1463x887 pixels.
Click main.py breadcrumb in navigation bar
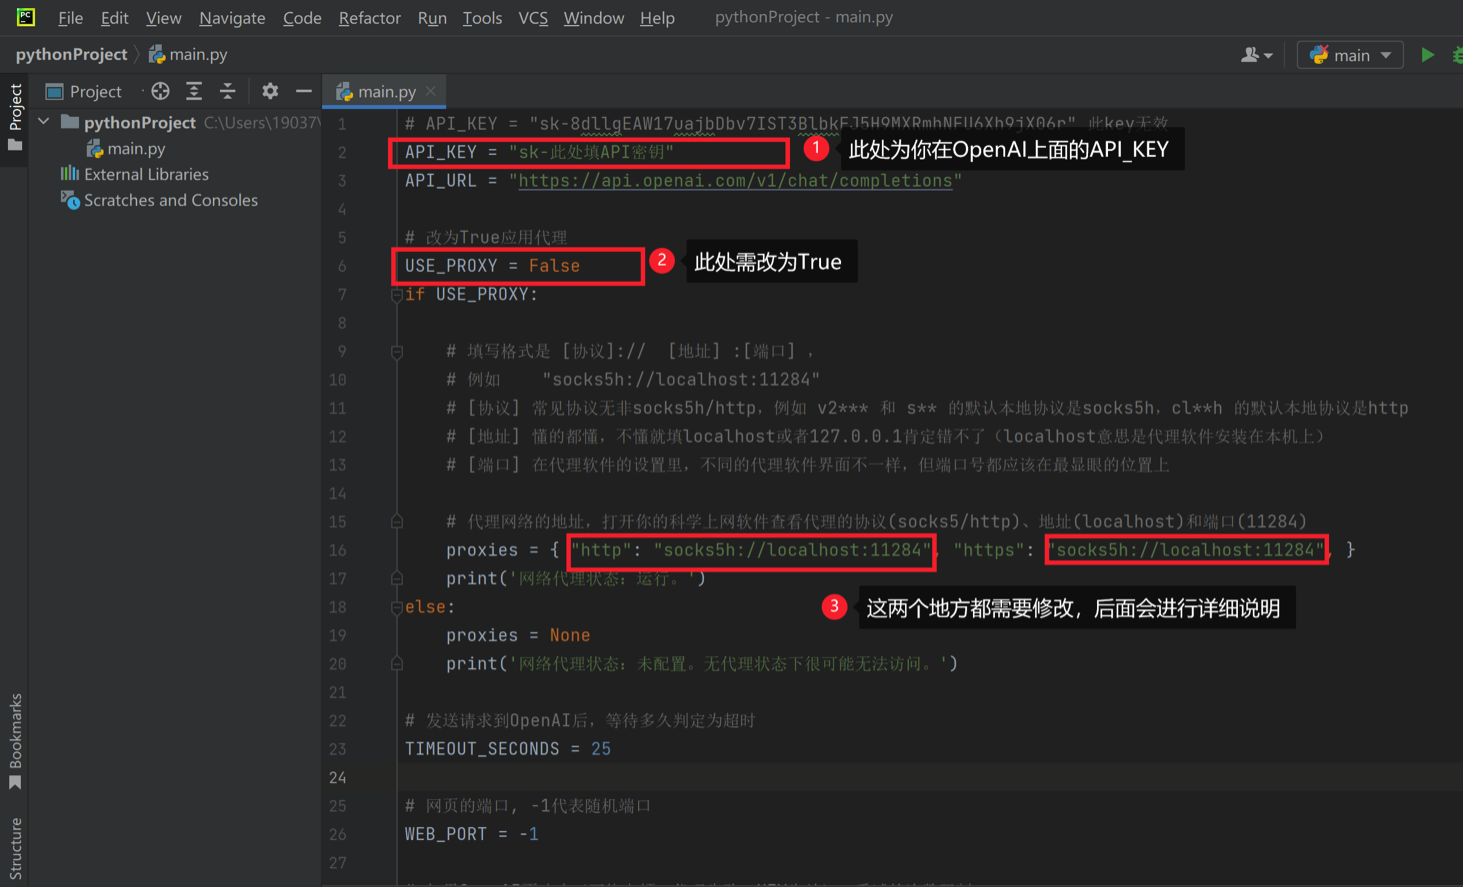tap(188, 54)
